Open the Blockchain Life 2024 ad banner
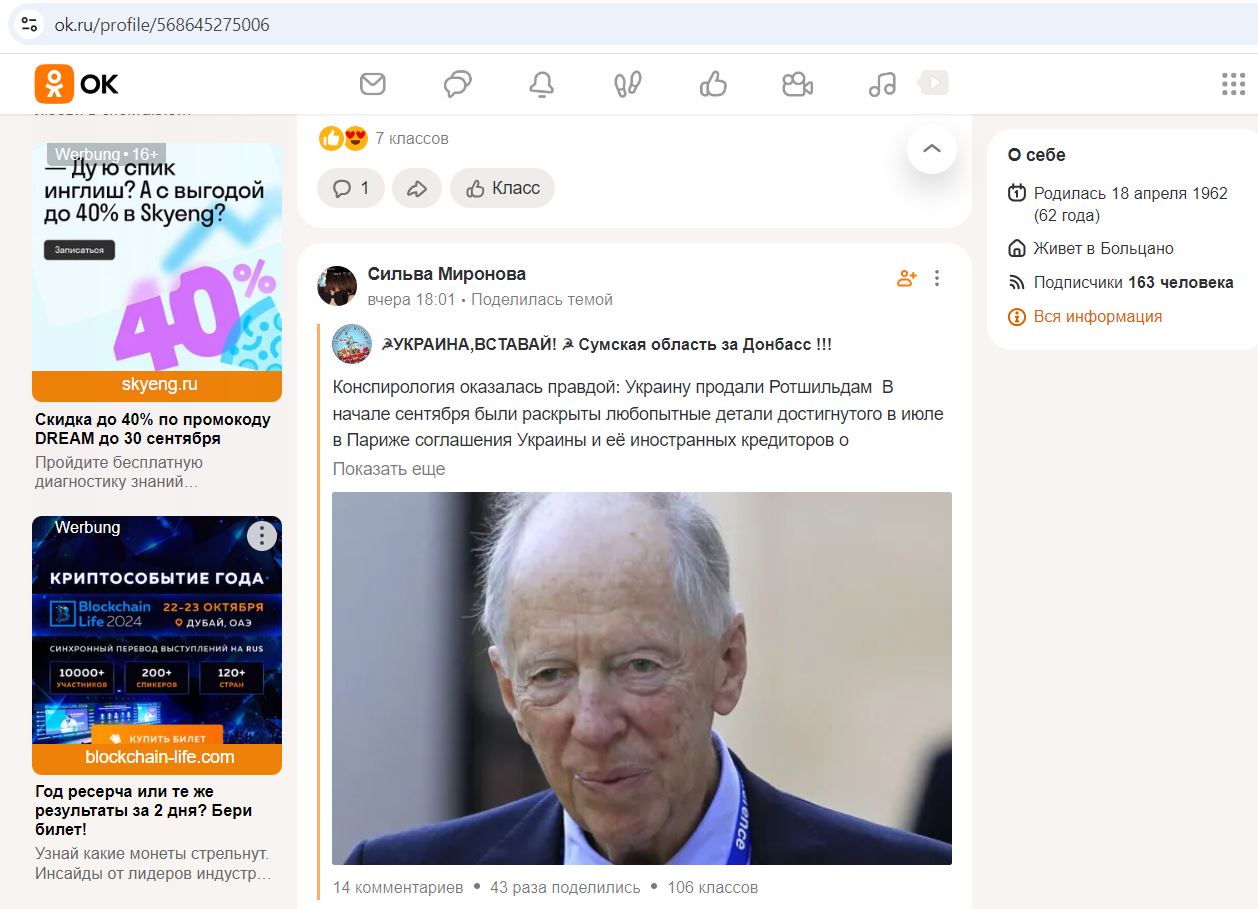Viewport: 1258px width, 909px height. pyautogui.click(x=157, y=630)
